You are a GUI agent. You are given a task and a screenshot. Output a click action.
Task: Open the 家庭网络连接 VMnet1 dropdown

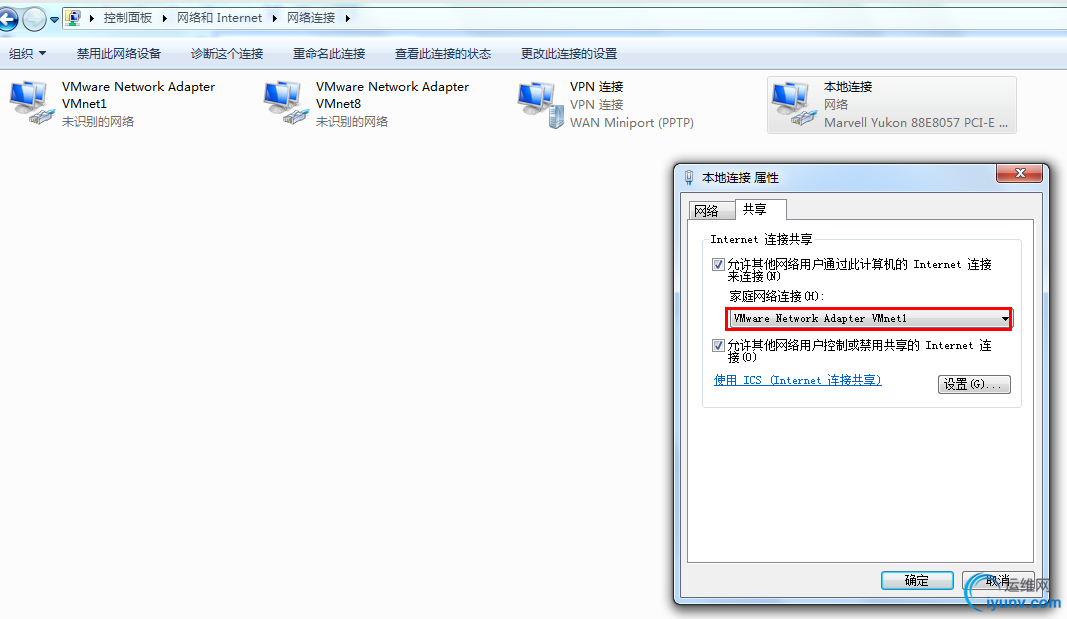[x=870, y=318]
